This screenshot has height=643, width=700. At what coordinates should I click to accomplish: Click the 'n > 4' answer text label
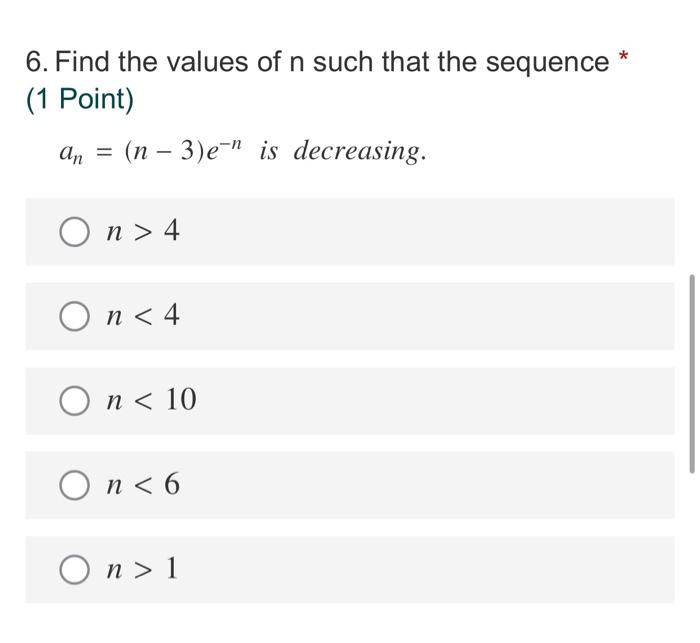pyautogui.click(x=143, y=231)
